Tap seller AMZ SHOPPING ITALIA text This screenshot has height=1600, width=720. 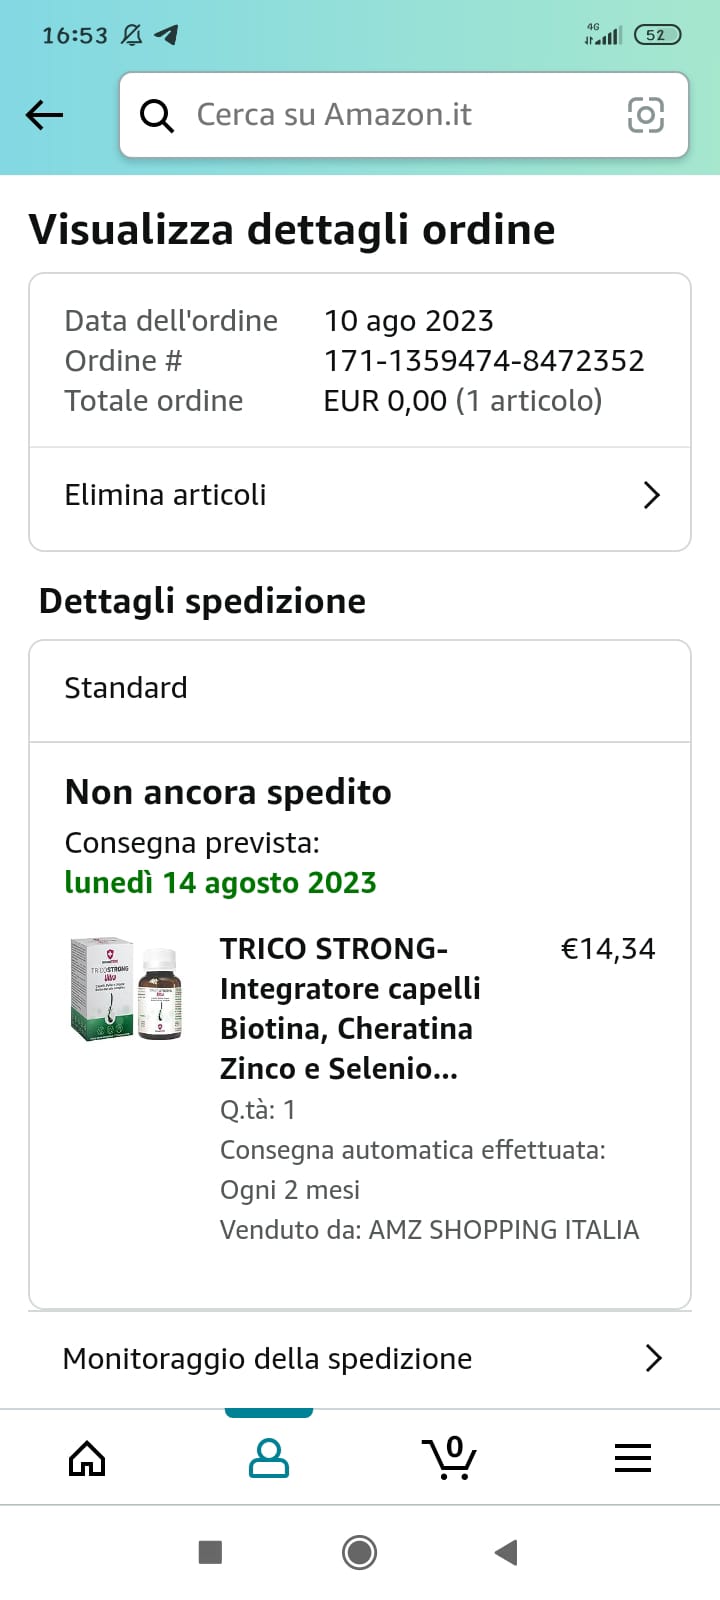click(x=503, y=1229)
